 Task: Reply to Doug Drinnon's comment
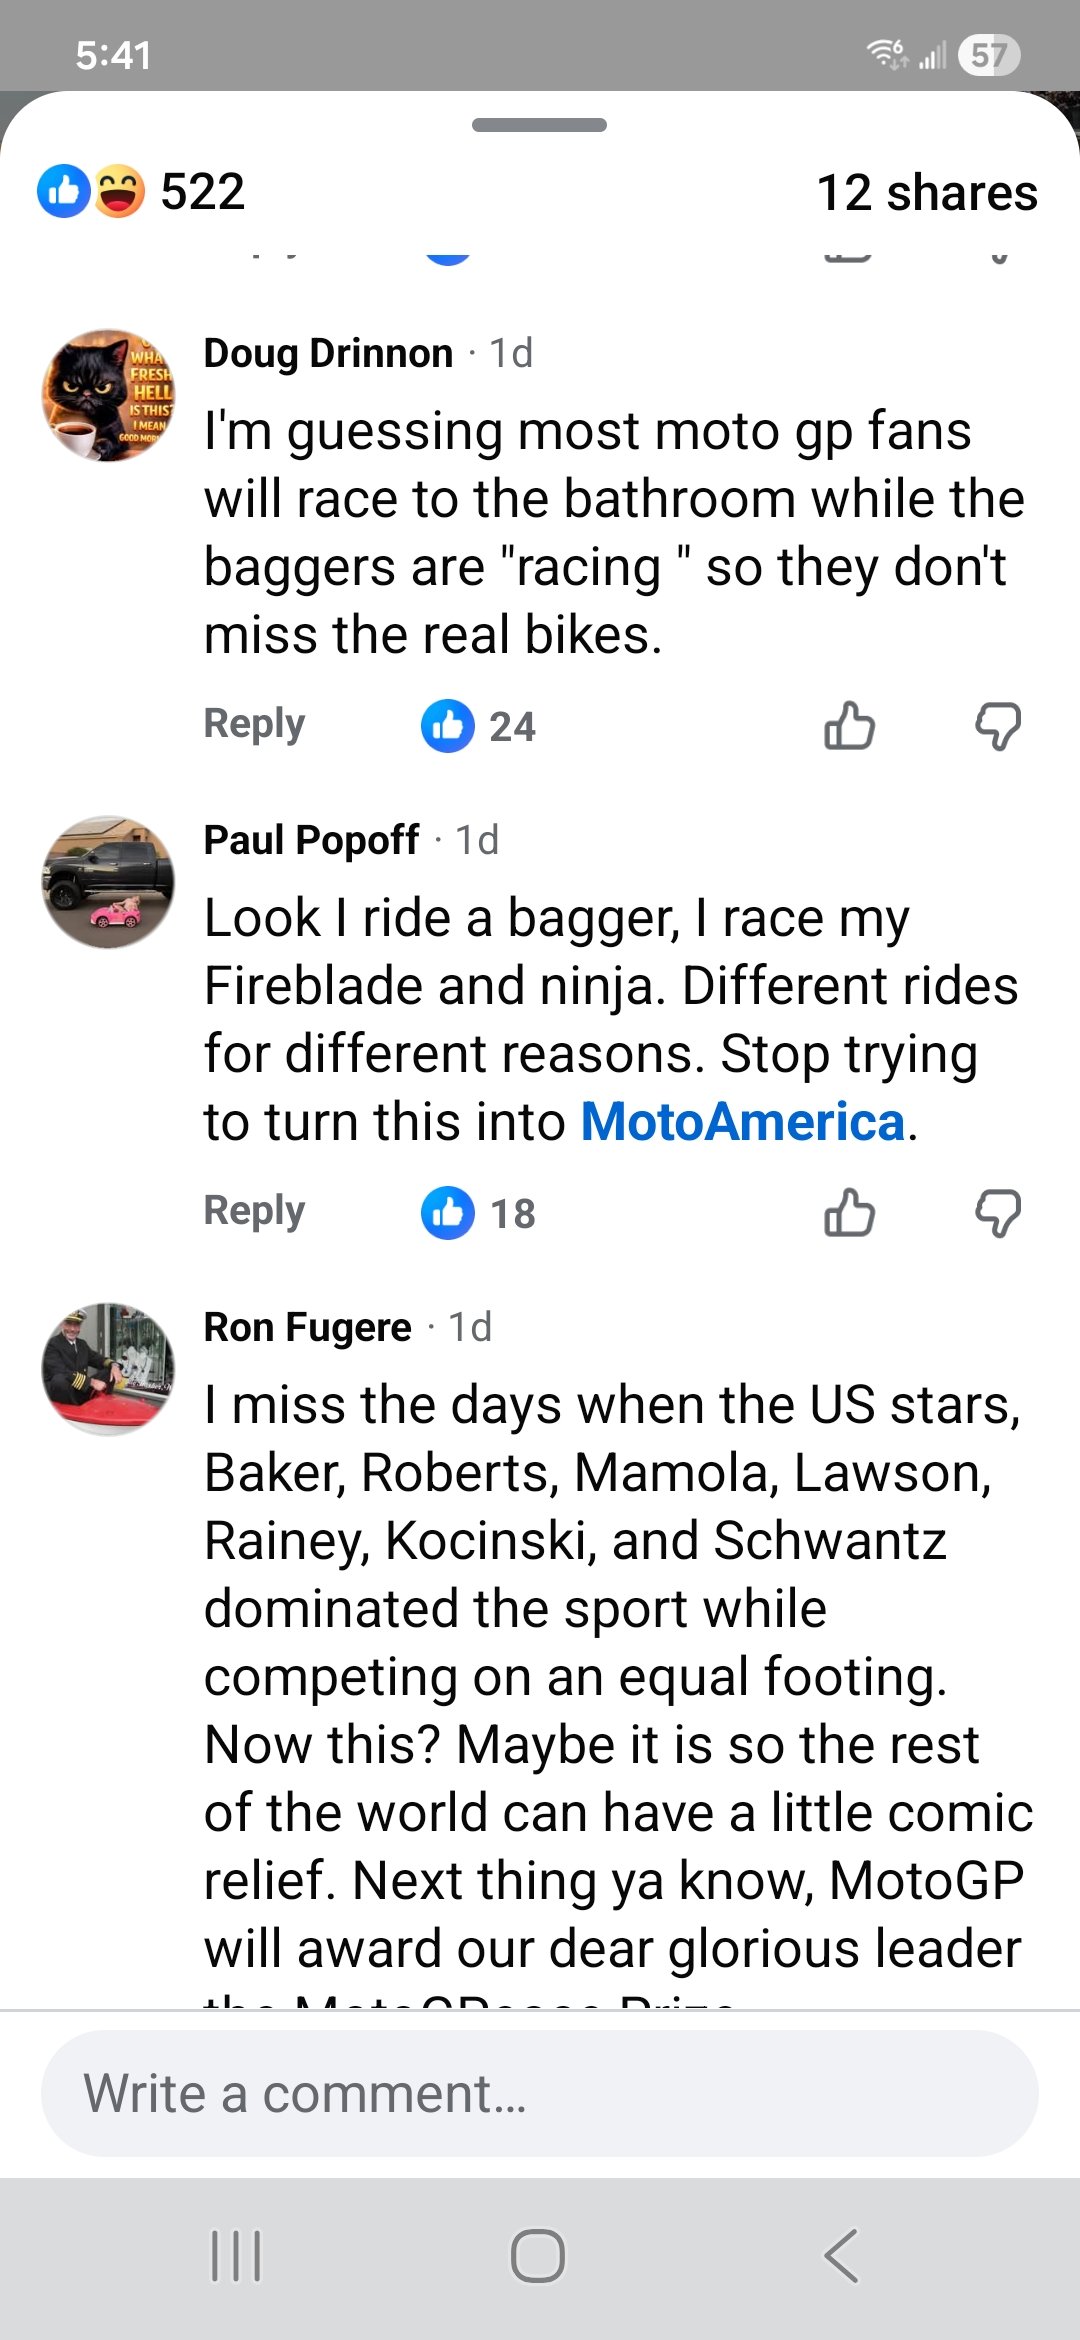click(254, 723)
